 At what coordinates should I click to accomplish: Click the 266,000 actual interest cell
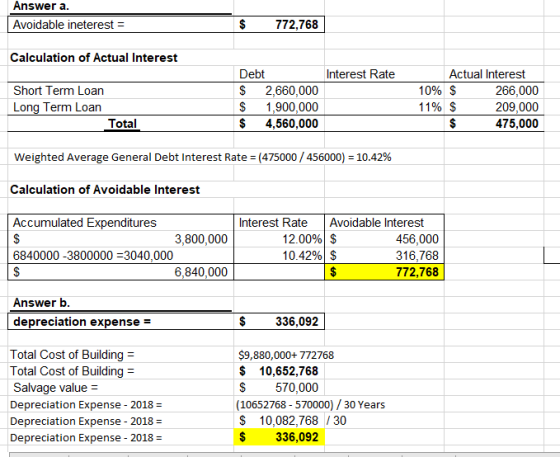[494, 91]
